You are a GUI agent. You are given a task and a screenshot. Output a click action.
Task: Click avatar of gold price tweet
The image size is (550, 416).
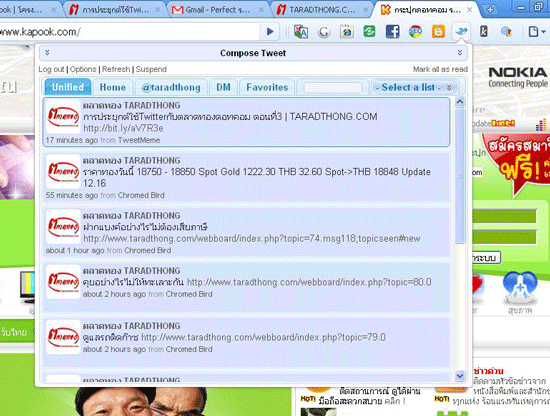coord(63,172)
